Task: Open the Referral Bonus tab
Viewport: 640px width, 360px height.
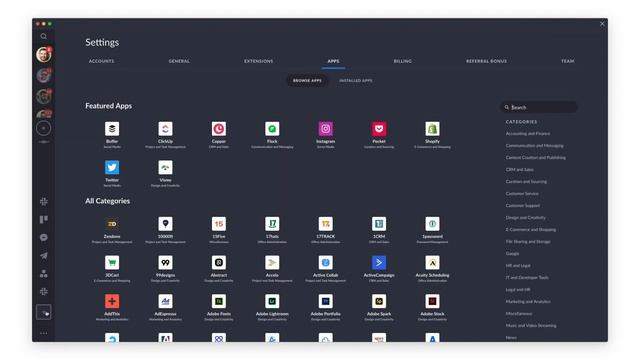Action: (x=487, y=61)
